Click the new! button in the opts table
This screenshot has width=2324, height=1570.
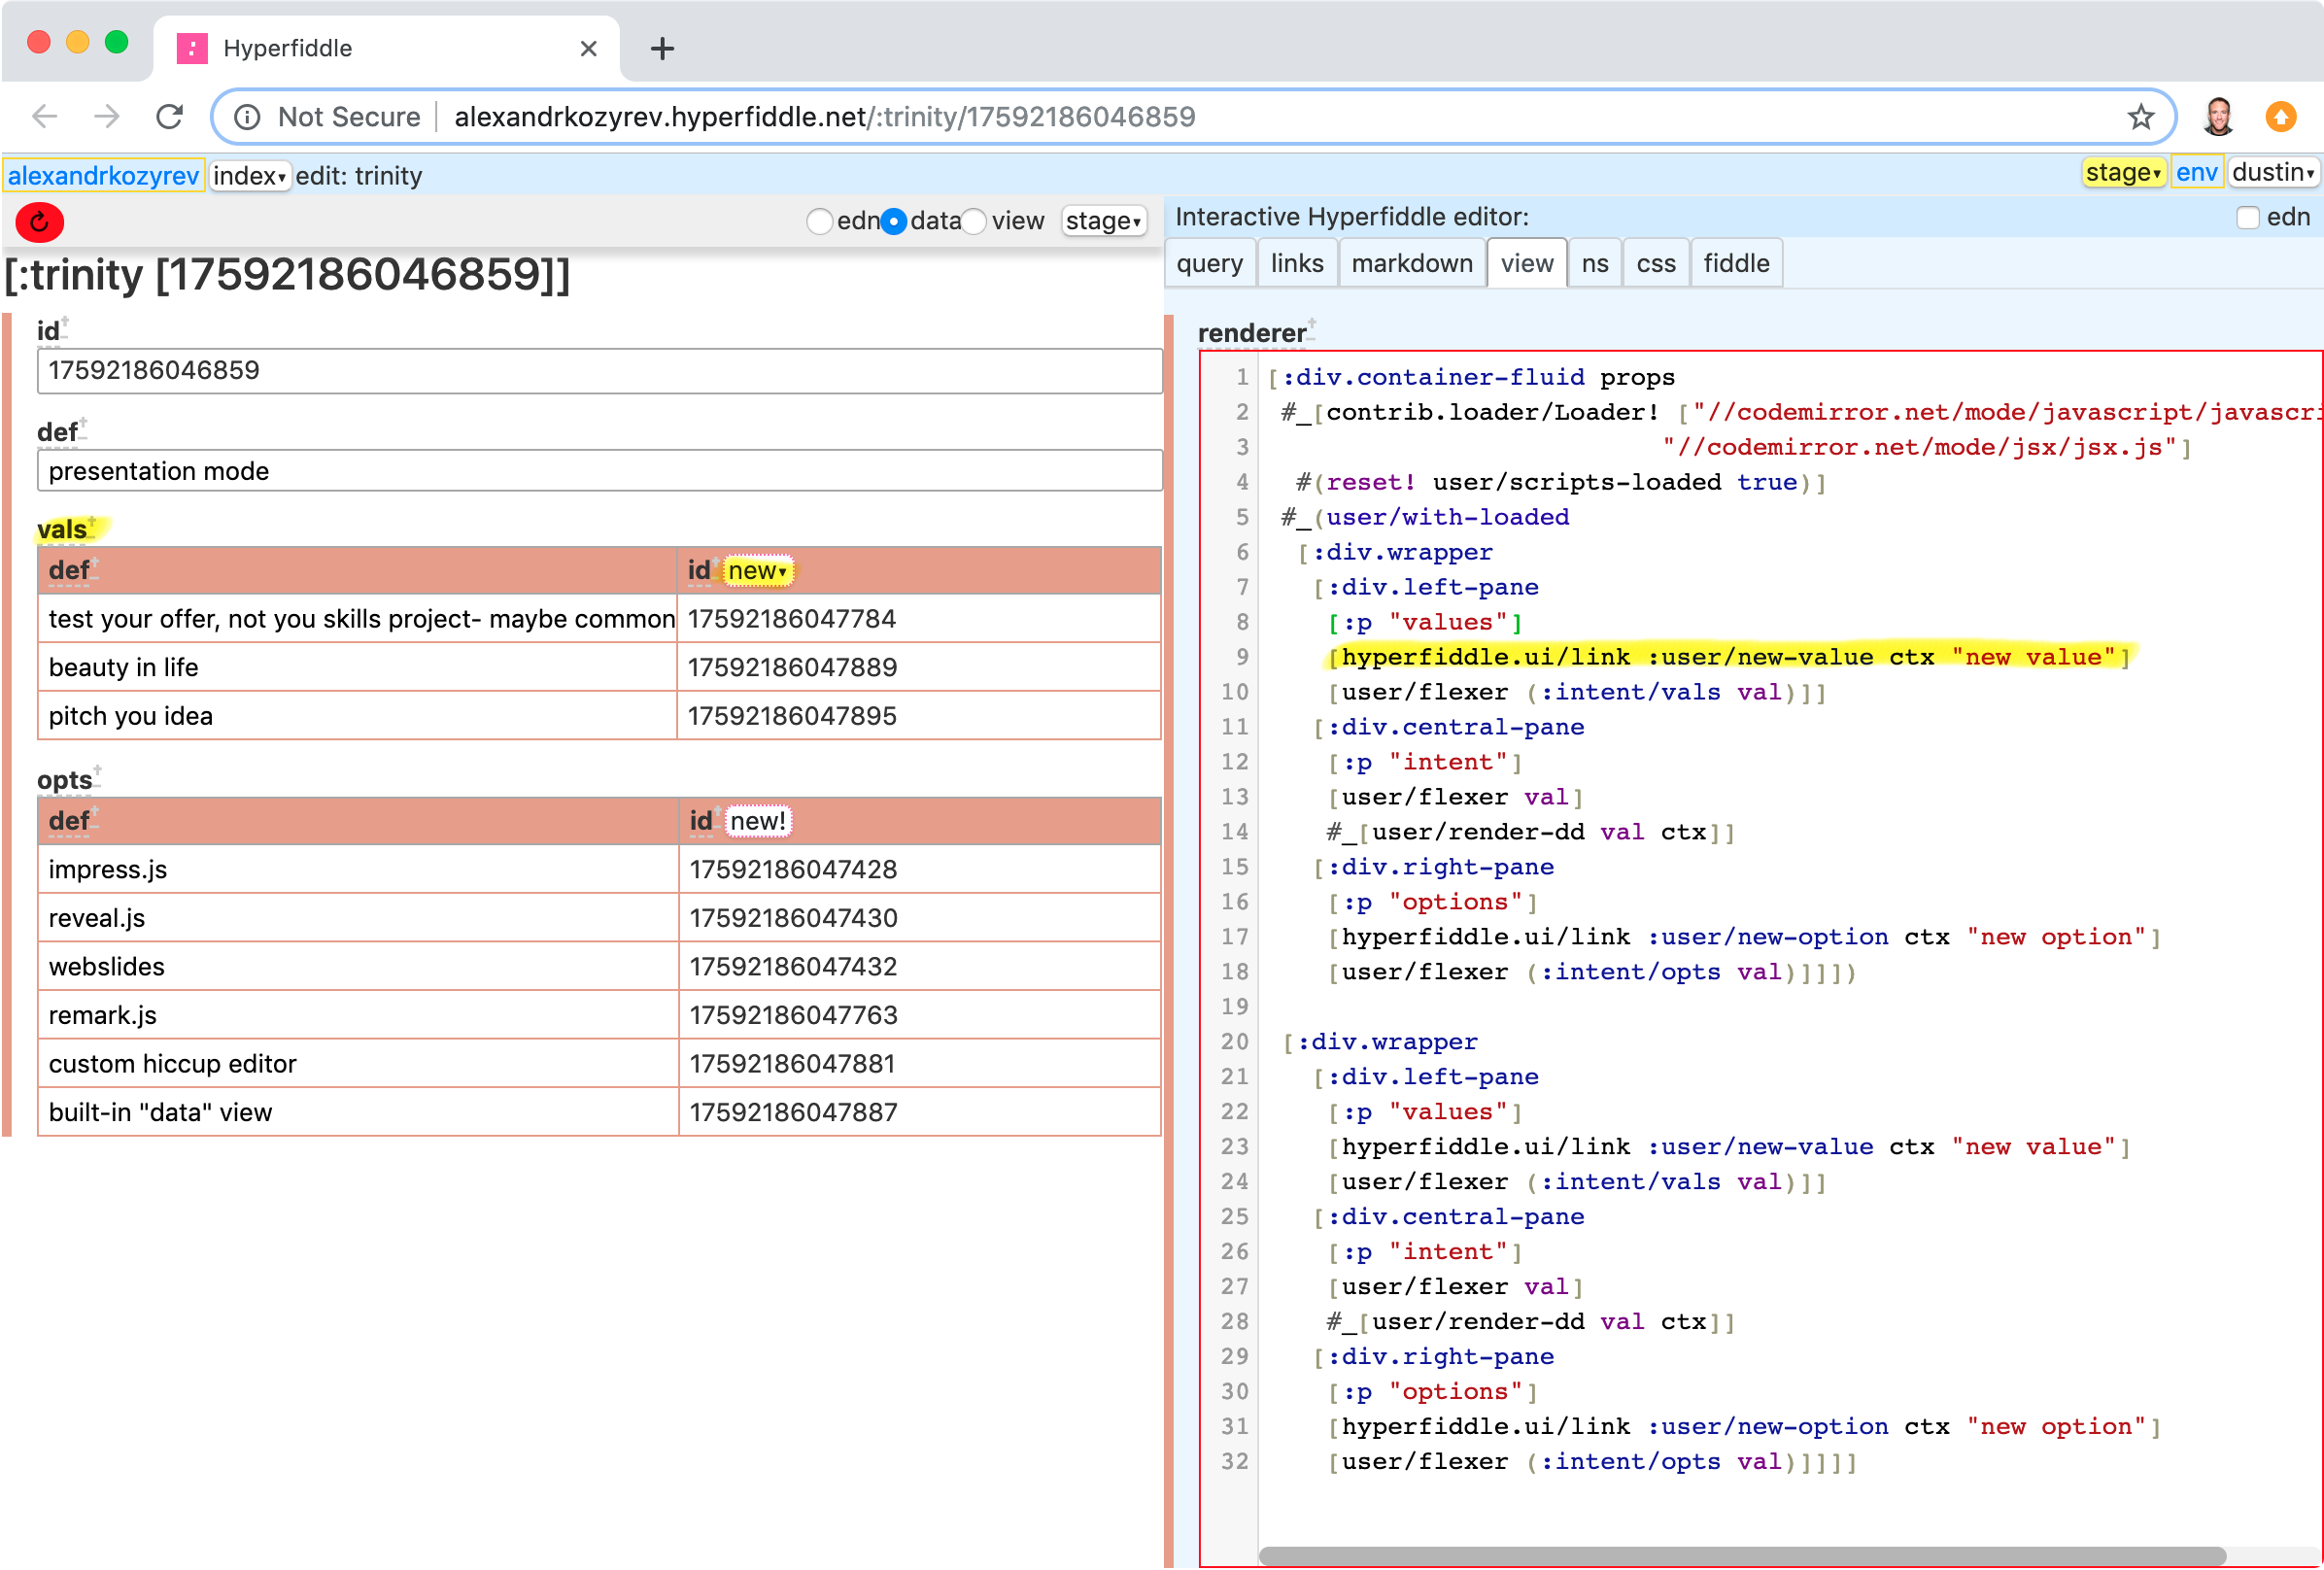pyautogui.click(x=757, y=821)
